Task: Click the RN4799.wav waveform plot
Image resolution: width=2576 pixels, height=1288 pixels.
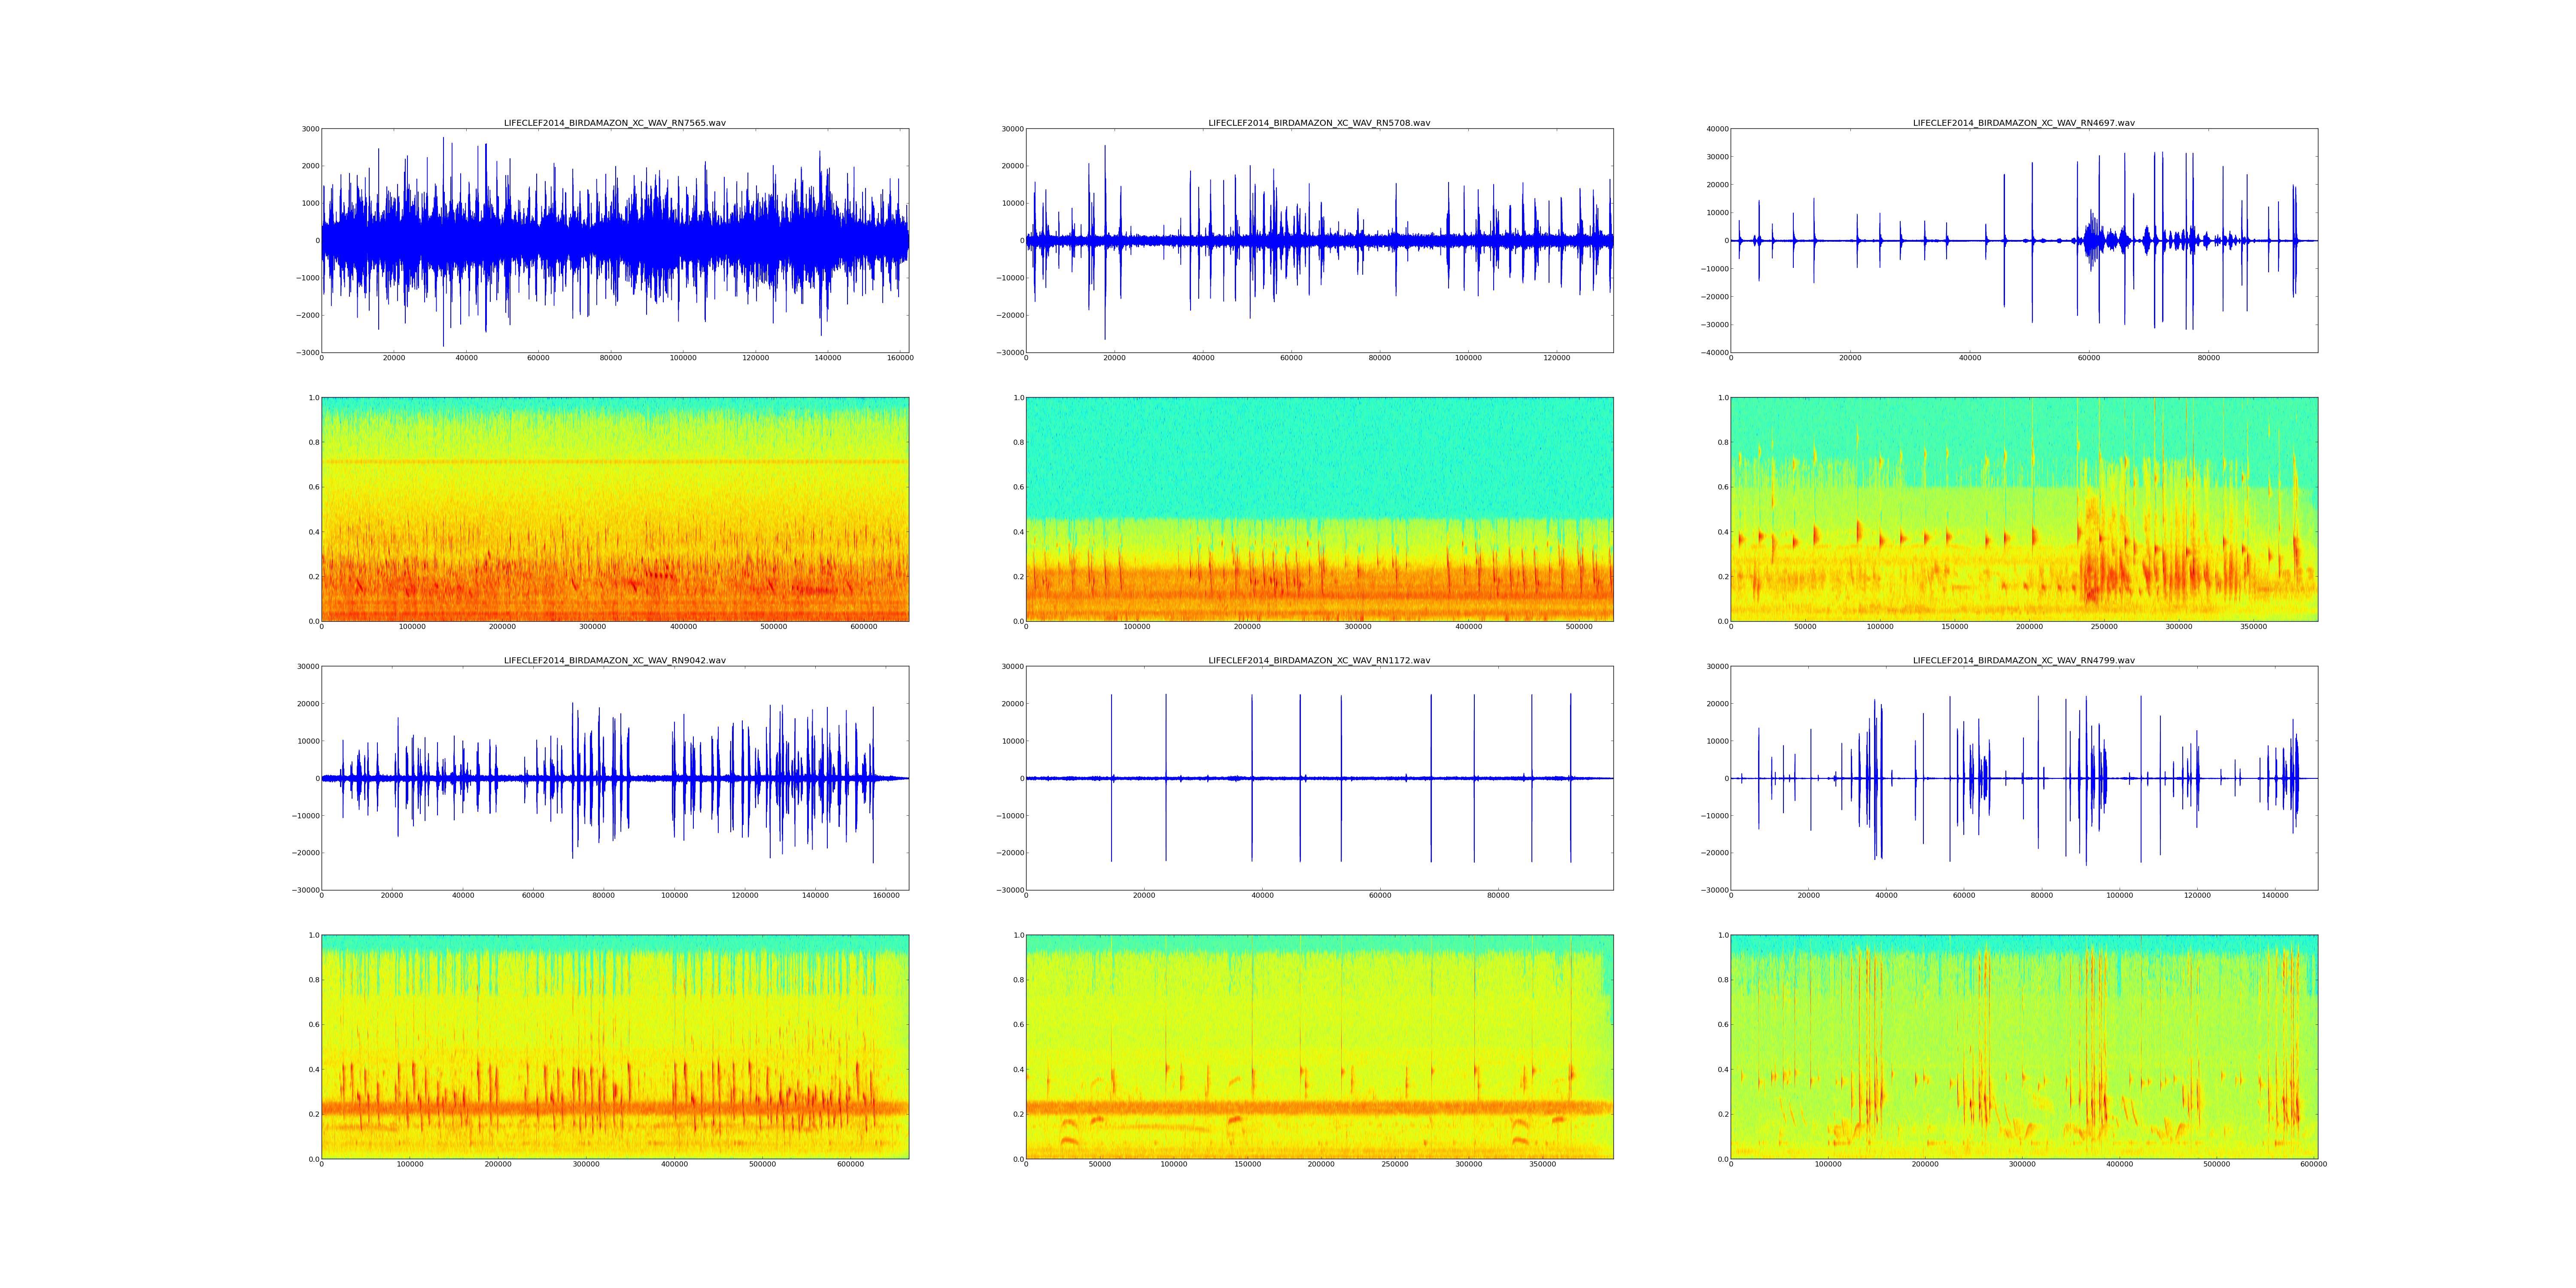Action: (x=2023, y=778)
